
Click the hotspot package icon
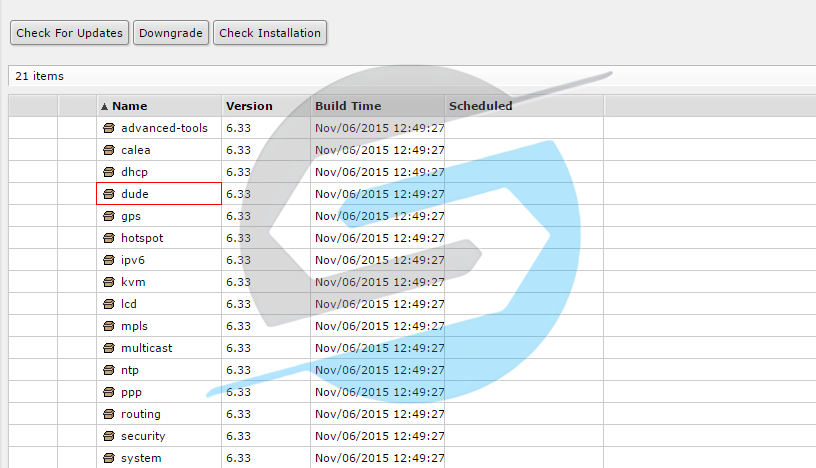tap(109, 238)
